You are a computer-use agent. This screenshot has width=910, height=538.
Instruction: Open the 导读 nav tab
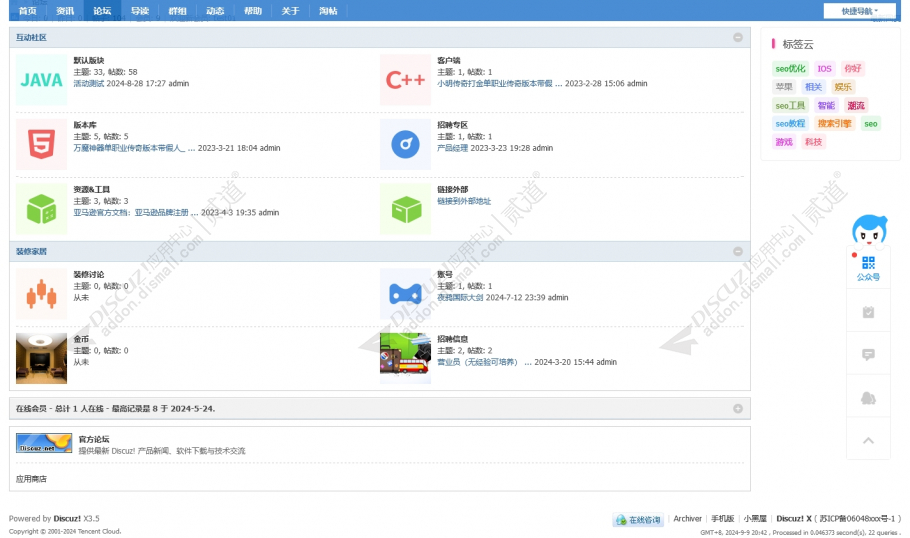pyautogui.click(x=140, y=10)
